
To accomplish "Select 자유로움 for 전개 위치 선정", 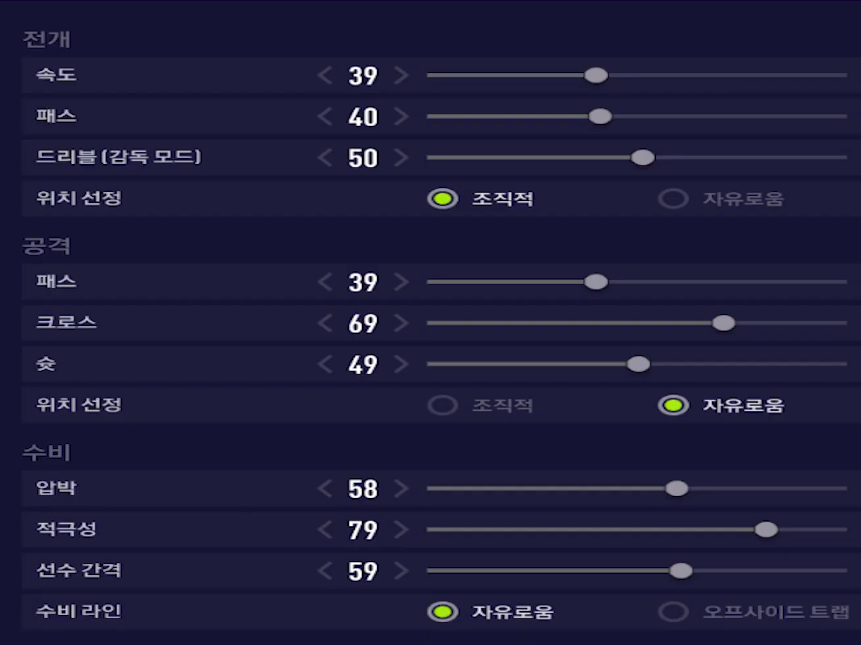I will pos(673,199).
